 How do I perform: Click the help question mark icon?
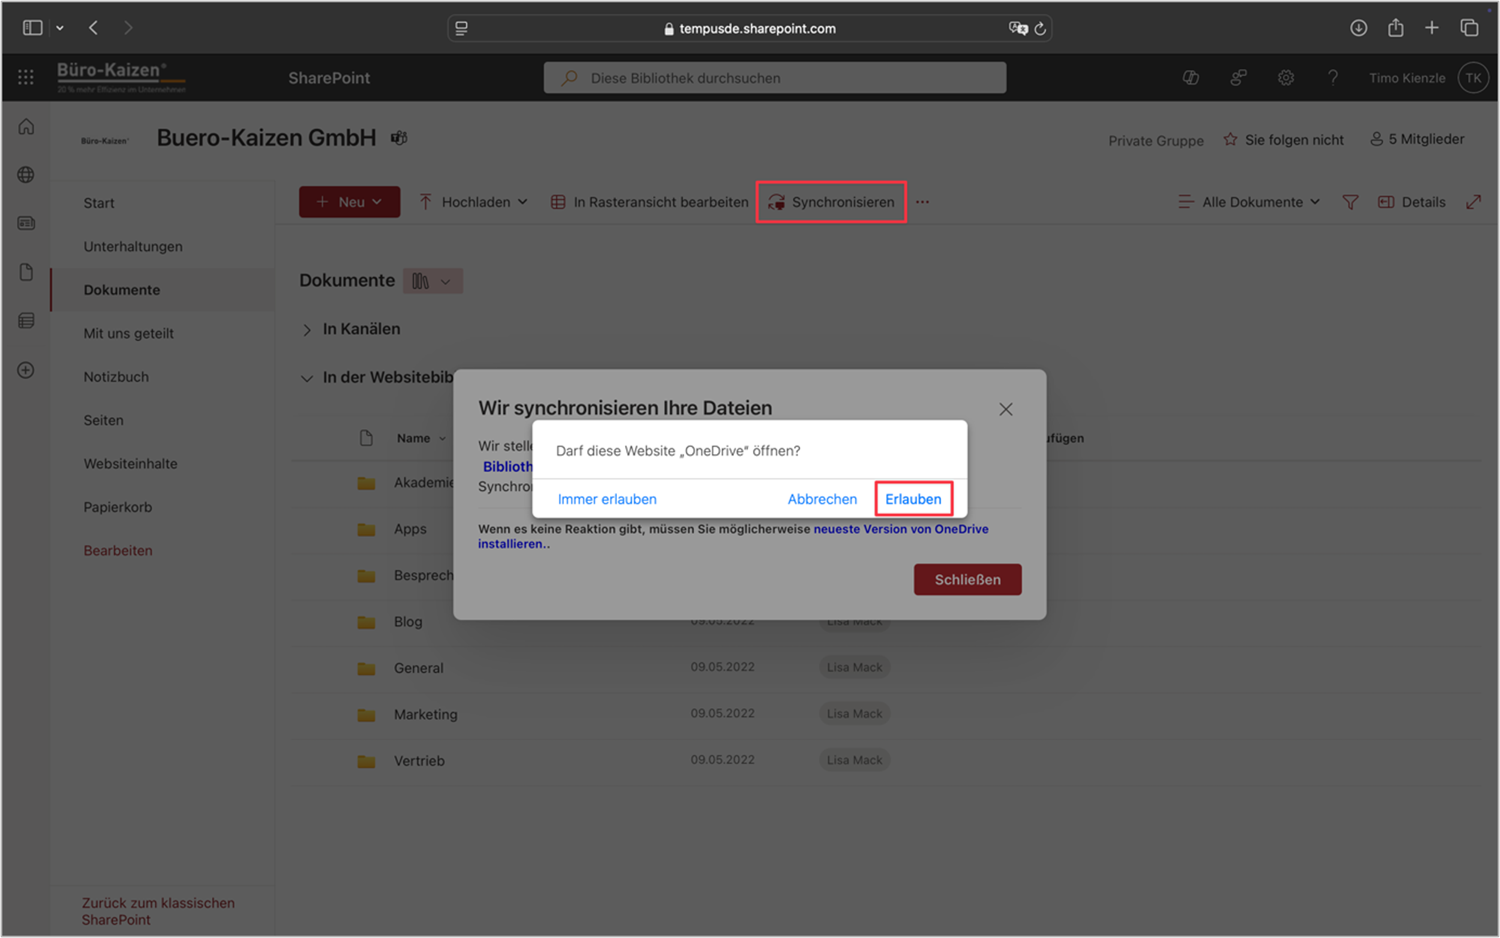tap(1333, 77)
